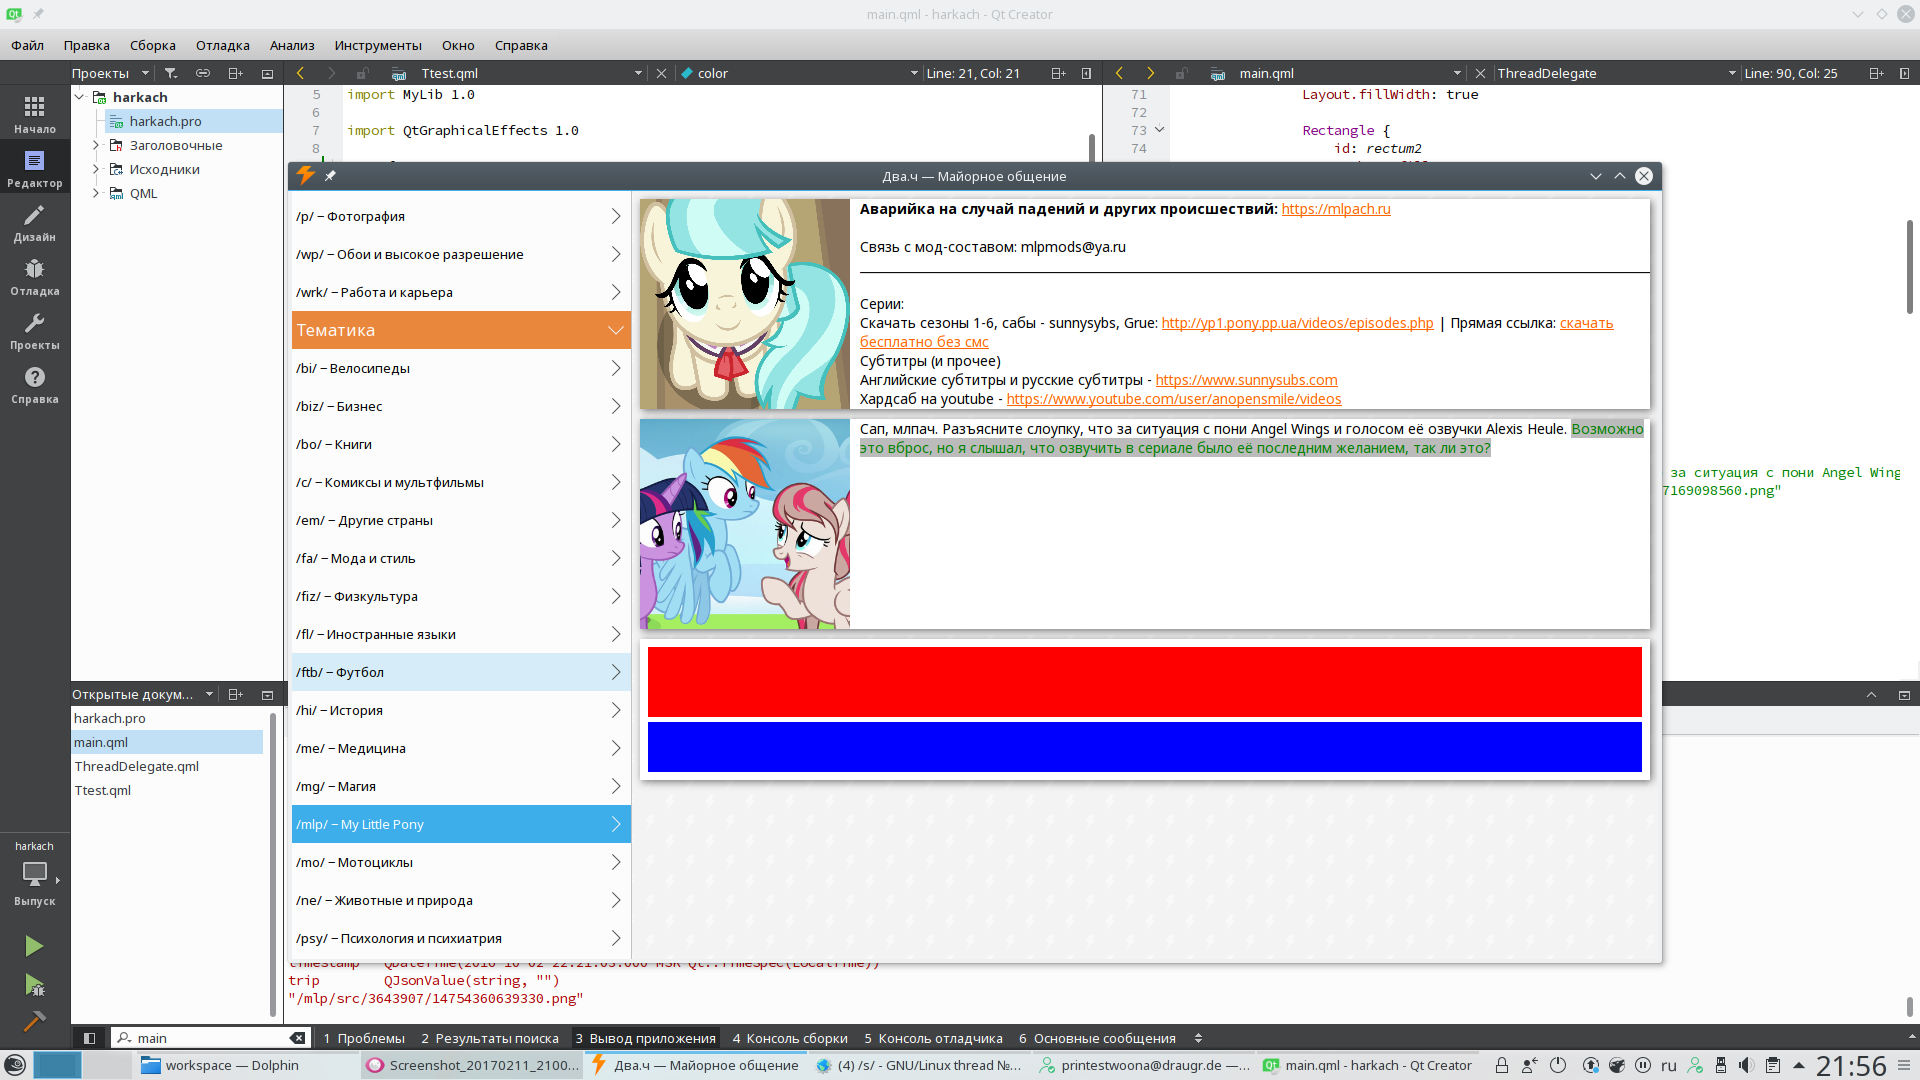Open the Проекты mode in the sidebar

coord(34,330)
